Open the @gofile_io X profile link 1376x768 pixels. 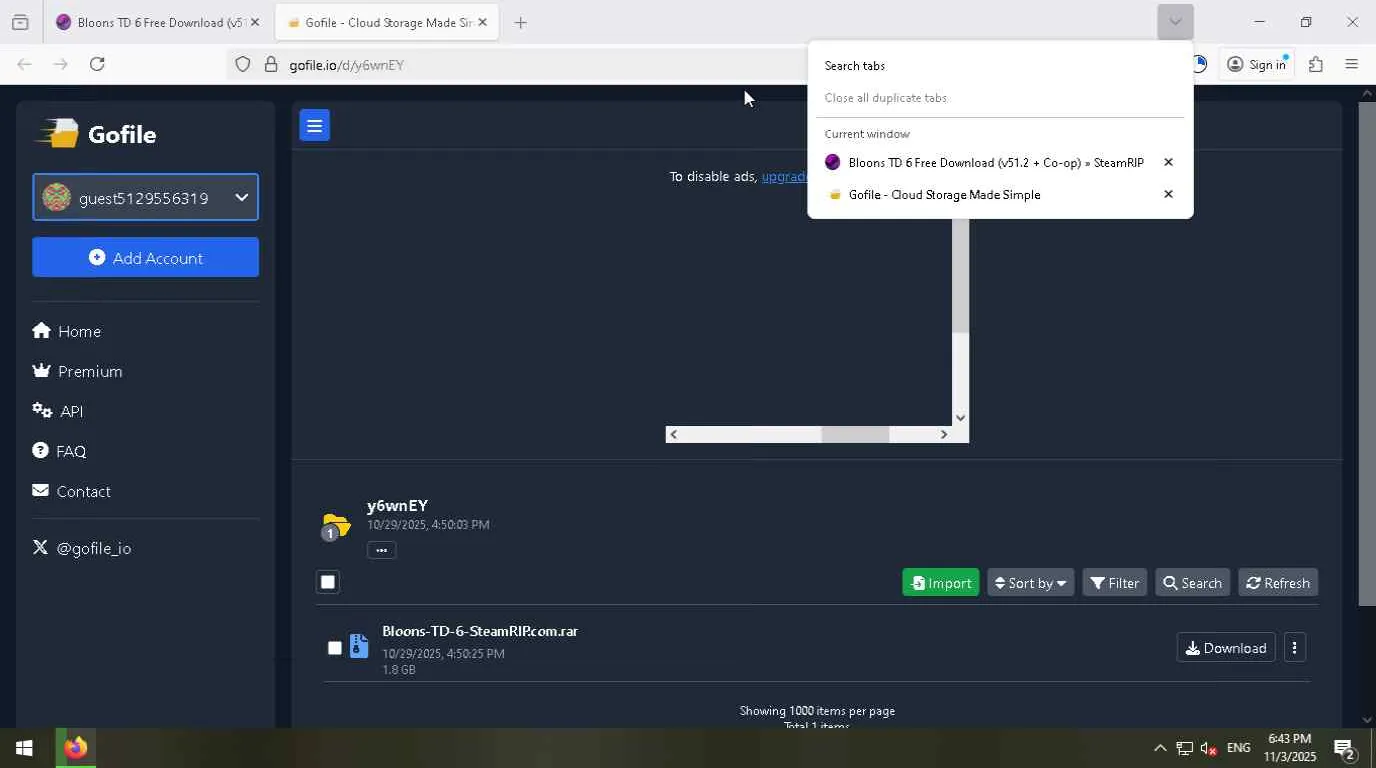82,548
